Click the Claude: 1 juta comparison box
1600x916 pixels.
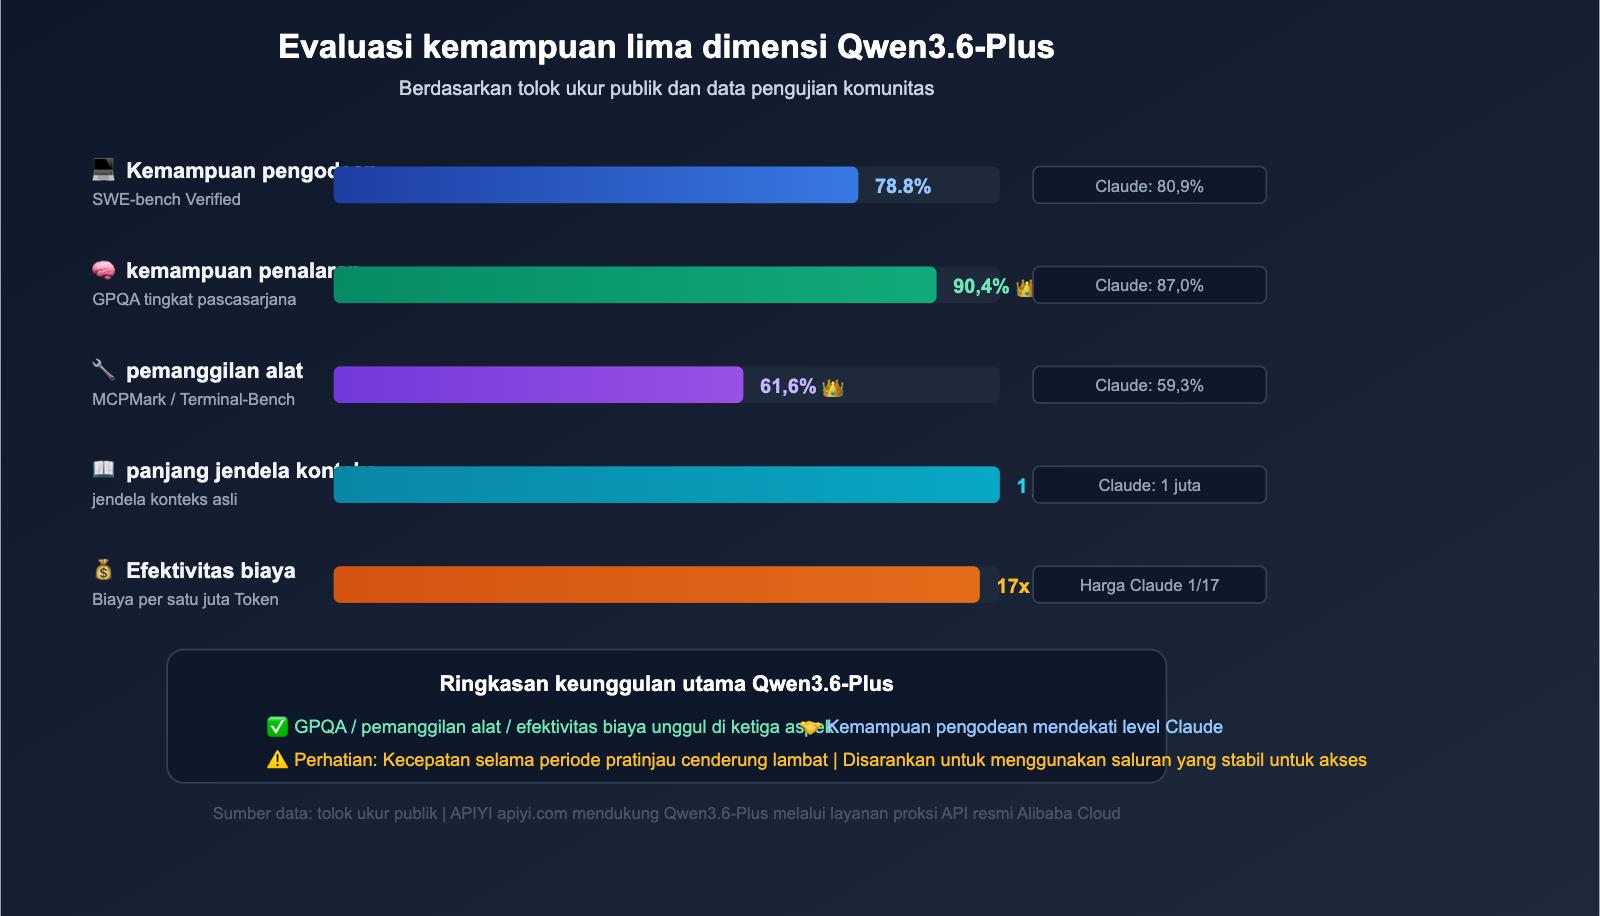pyautogui.click(x=1149, y=485)
